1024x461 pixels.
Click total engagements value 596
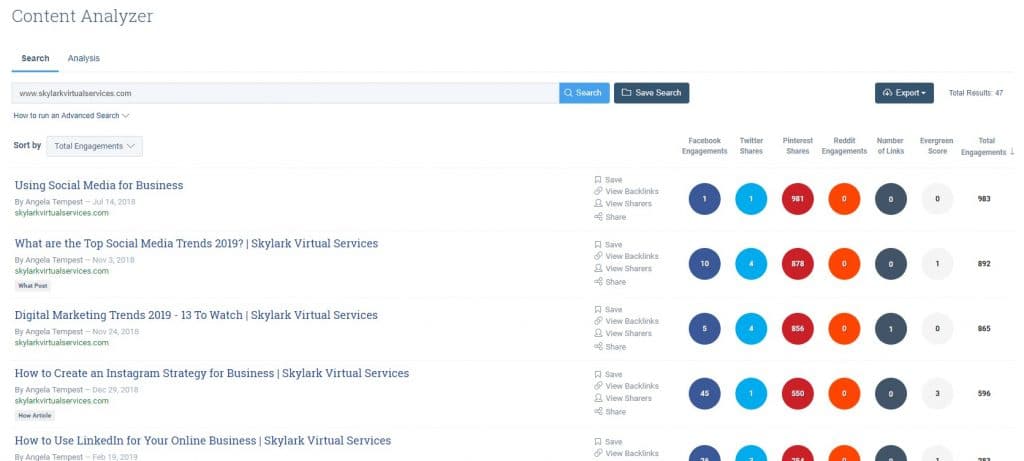point(984,394)
